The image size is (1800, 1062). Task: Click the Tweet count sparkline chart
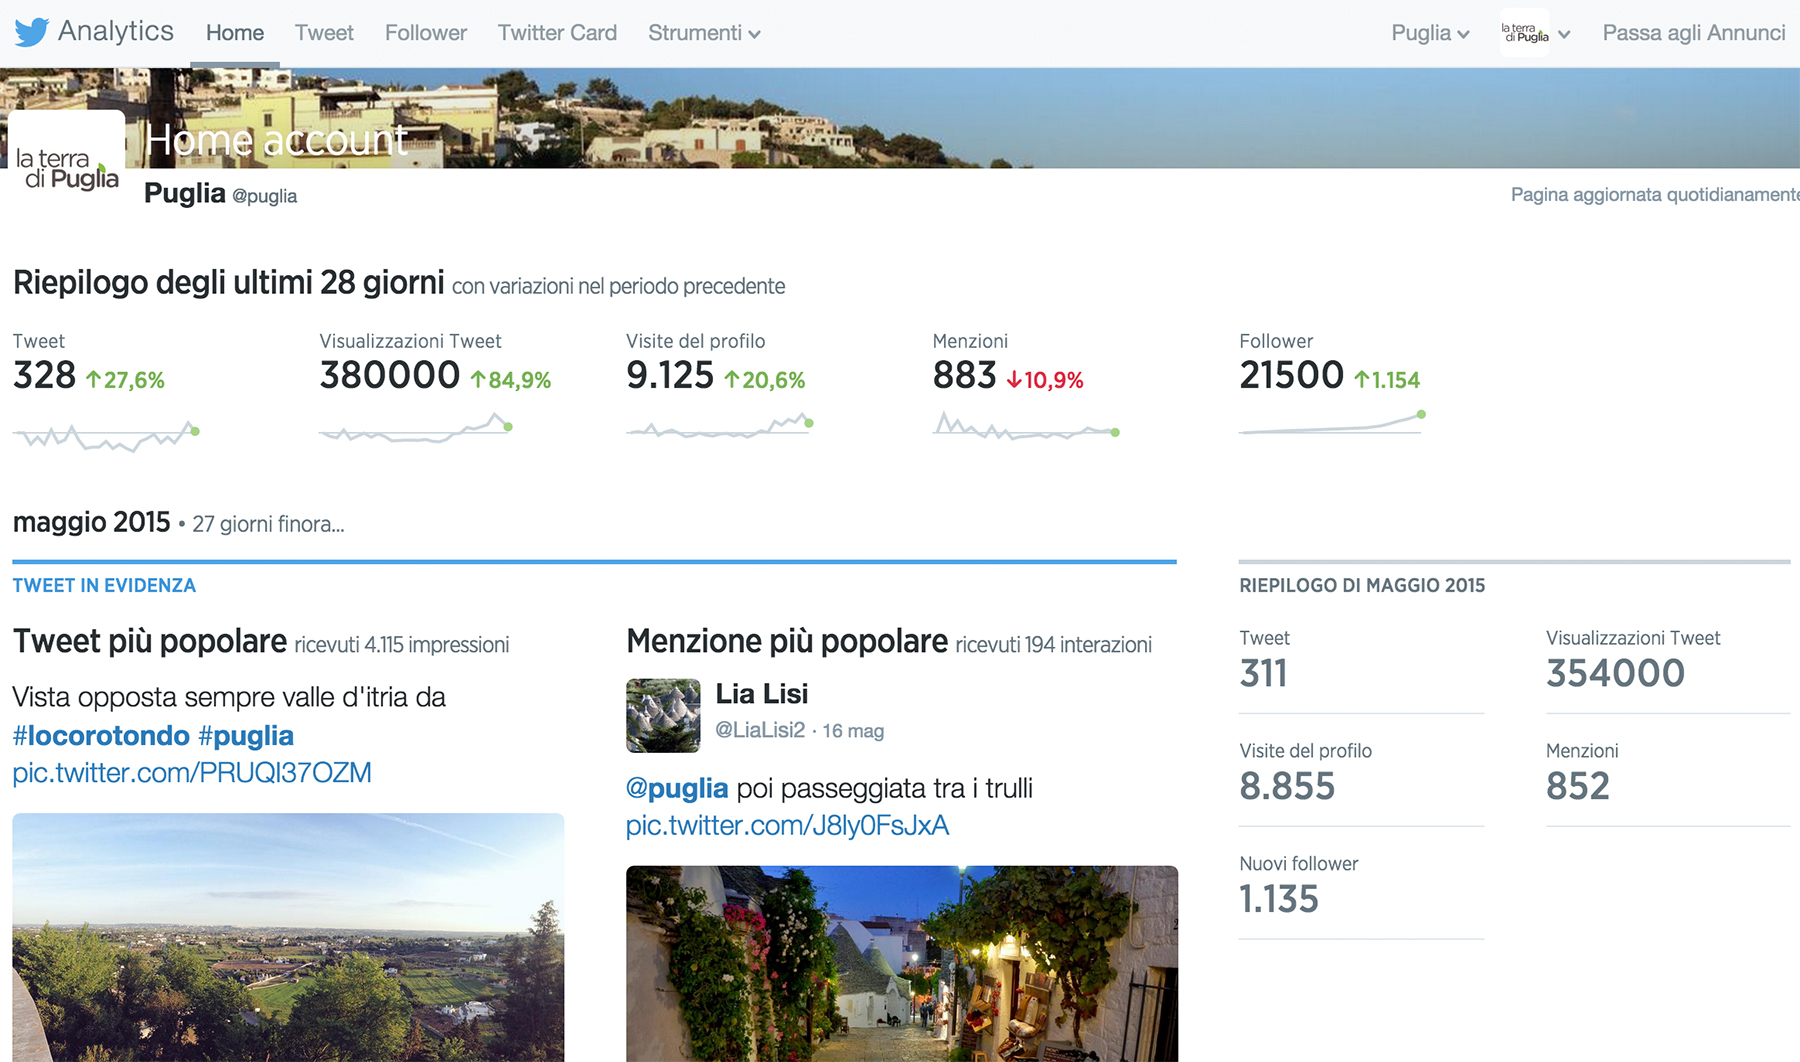pyautogui.click(x=106, y=436)
